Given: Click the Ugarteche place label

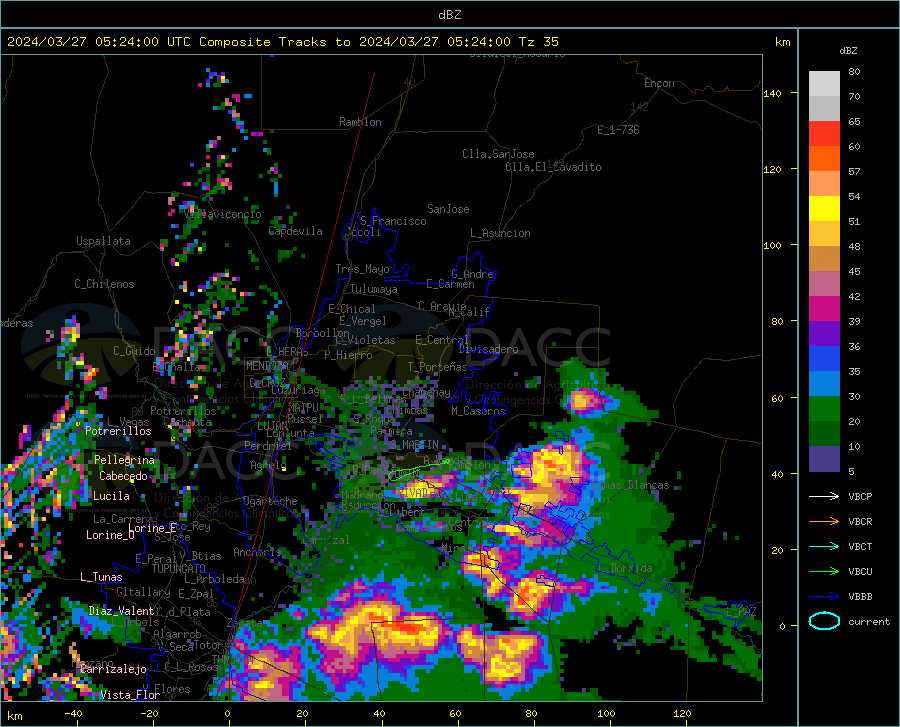Looking at the screenshot, I should click(270, 501).
